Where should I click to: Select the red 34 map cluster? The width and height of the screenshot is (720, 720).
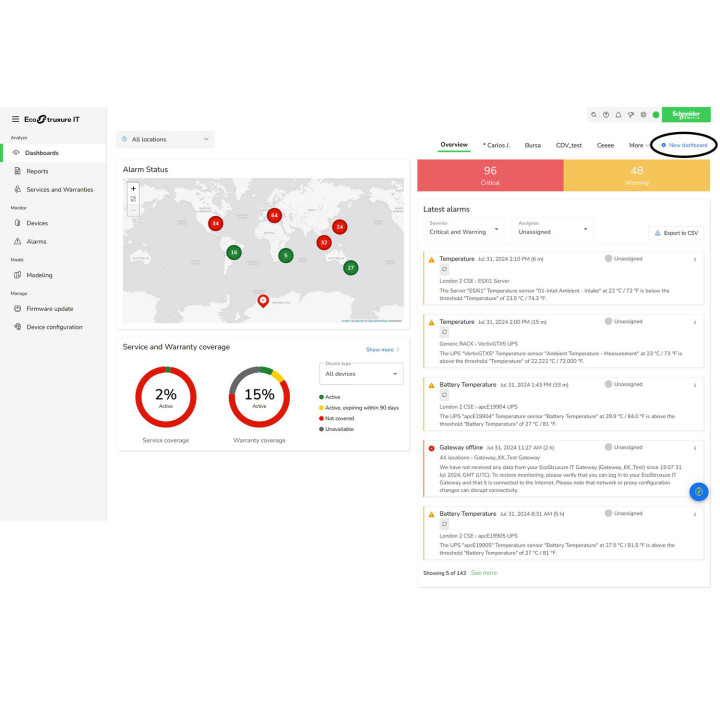[215, 223]
